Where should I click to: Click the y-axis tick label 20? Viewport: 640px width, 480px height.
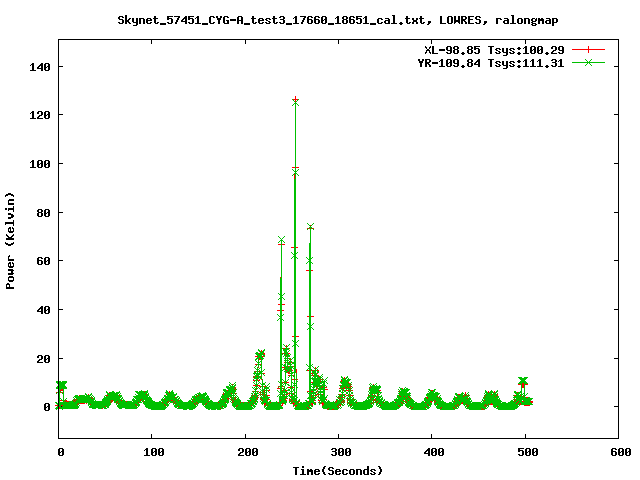[x=44, y=359]
